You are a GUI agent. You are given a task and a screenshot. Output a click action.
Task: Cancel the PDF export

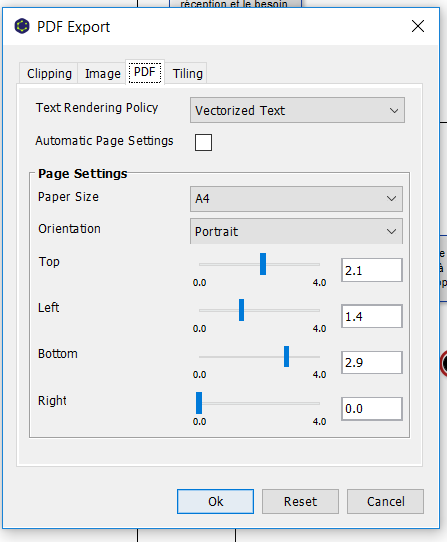pos(385,501)
